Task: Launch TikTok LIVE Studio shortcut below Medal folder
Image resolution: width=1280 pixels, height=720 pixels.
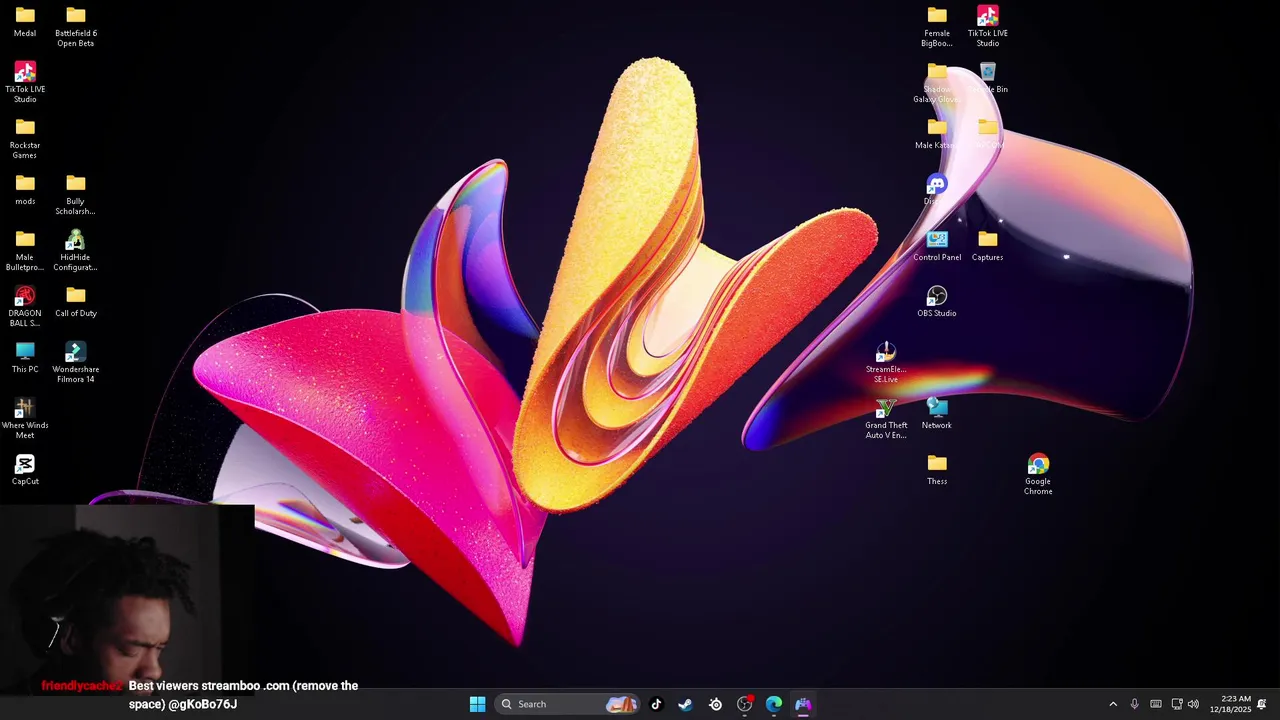Action: tap(25, 82)
